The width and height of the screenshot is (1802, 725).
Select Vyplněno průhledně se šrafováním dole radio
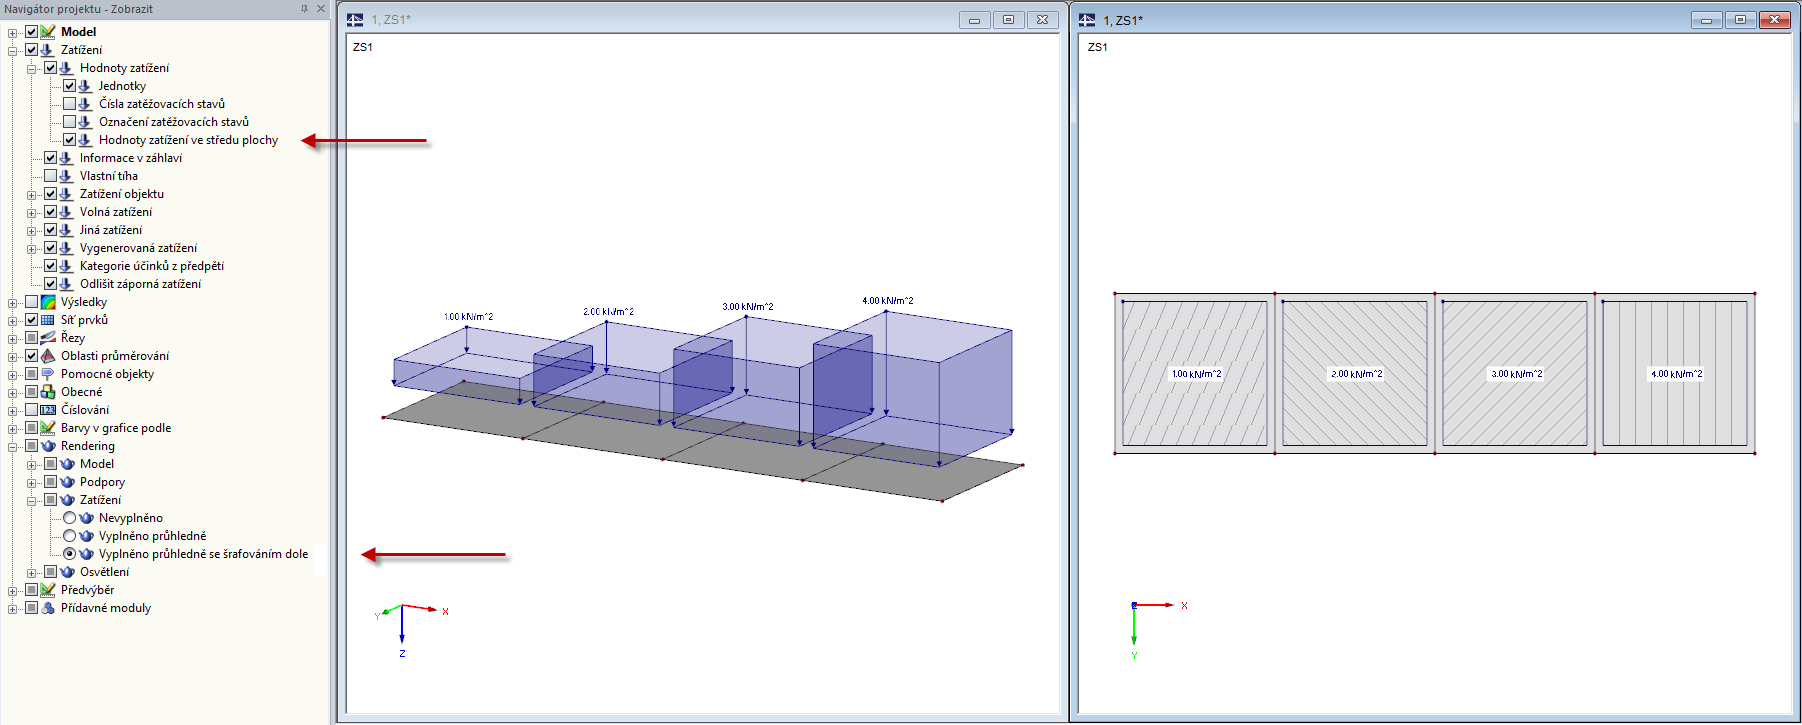pos(69,554)
